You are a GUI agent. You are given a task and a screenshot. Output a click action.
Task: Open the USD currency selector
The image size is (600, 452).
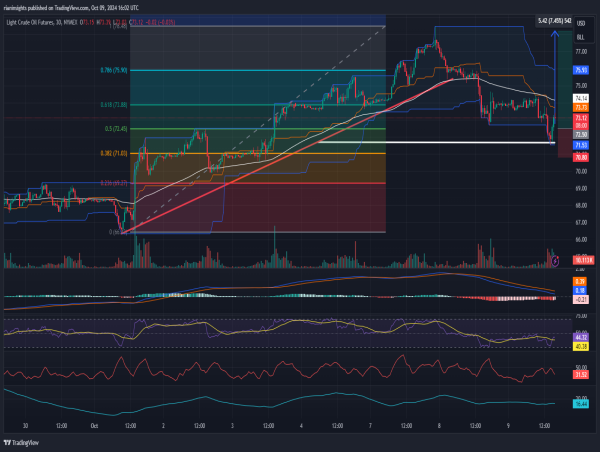581,24
